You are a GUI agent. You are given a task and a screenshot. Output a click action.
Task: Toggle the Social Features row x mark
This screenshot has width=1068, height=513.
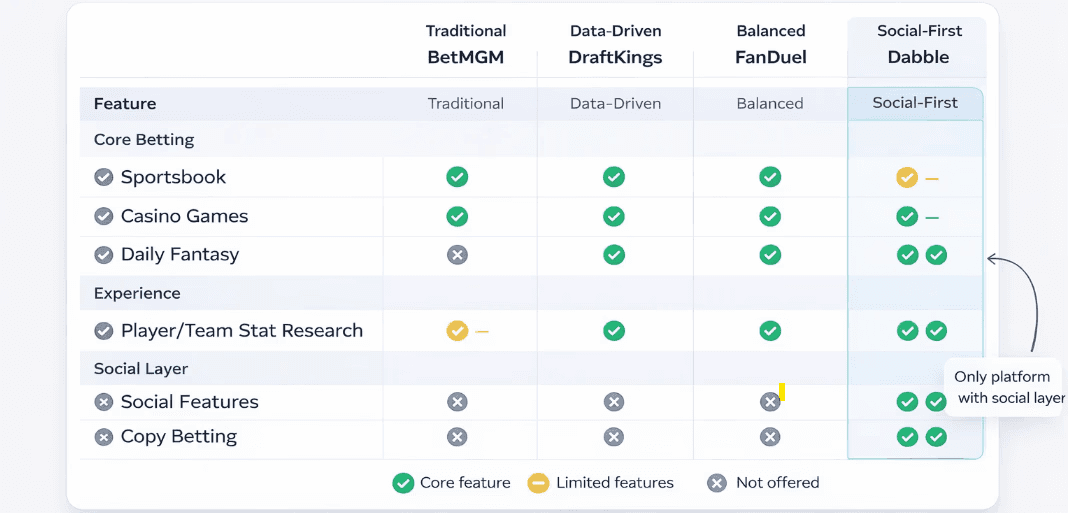tap(103, 402)
